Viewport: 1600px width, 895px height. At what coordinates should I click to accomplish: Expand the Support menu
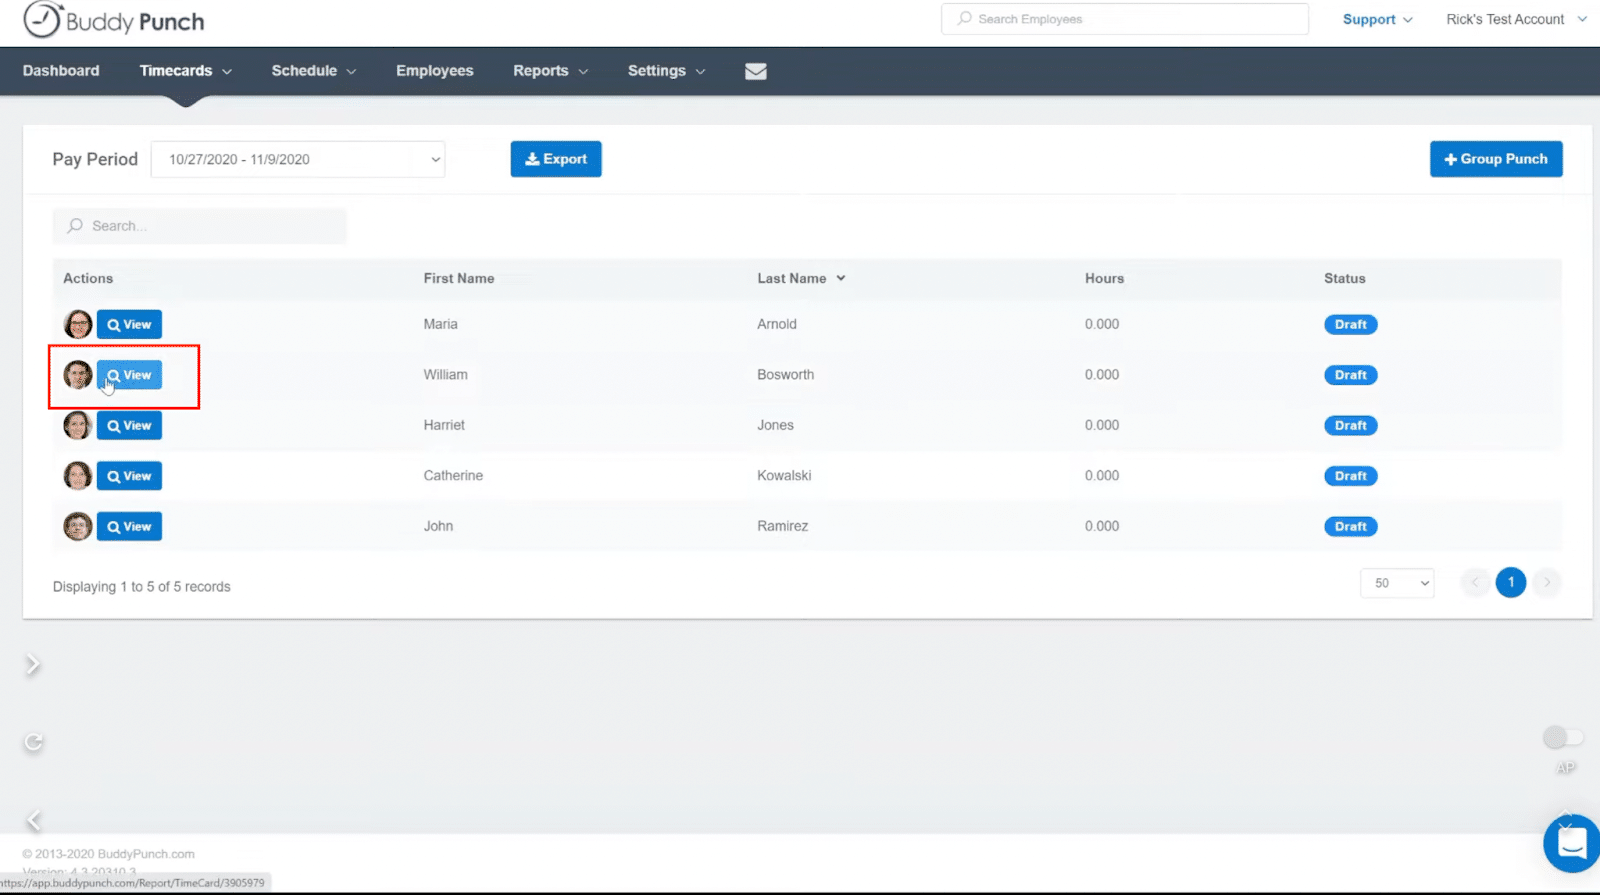pyautogui.click(x=1377, y=19)
